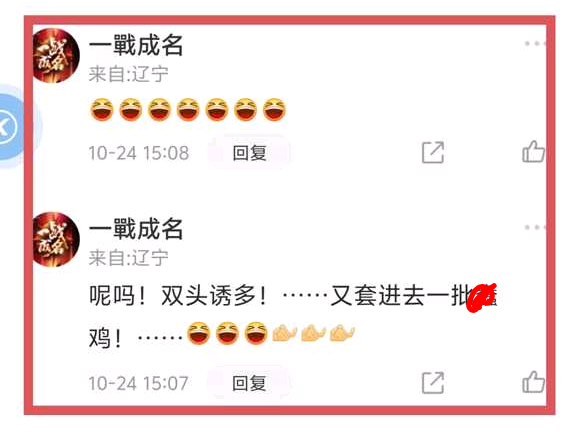The height and width of the screenshot is (440, 565).
Task: Open username 一戰成名 on first comment
Action: (136, 45)
